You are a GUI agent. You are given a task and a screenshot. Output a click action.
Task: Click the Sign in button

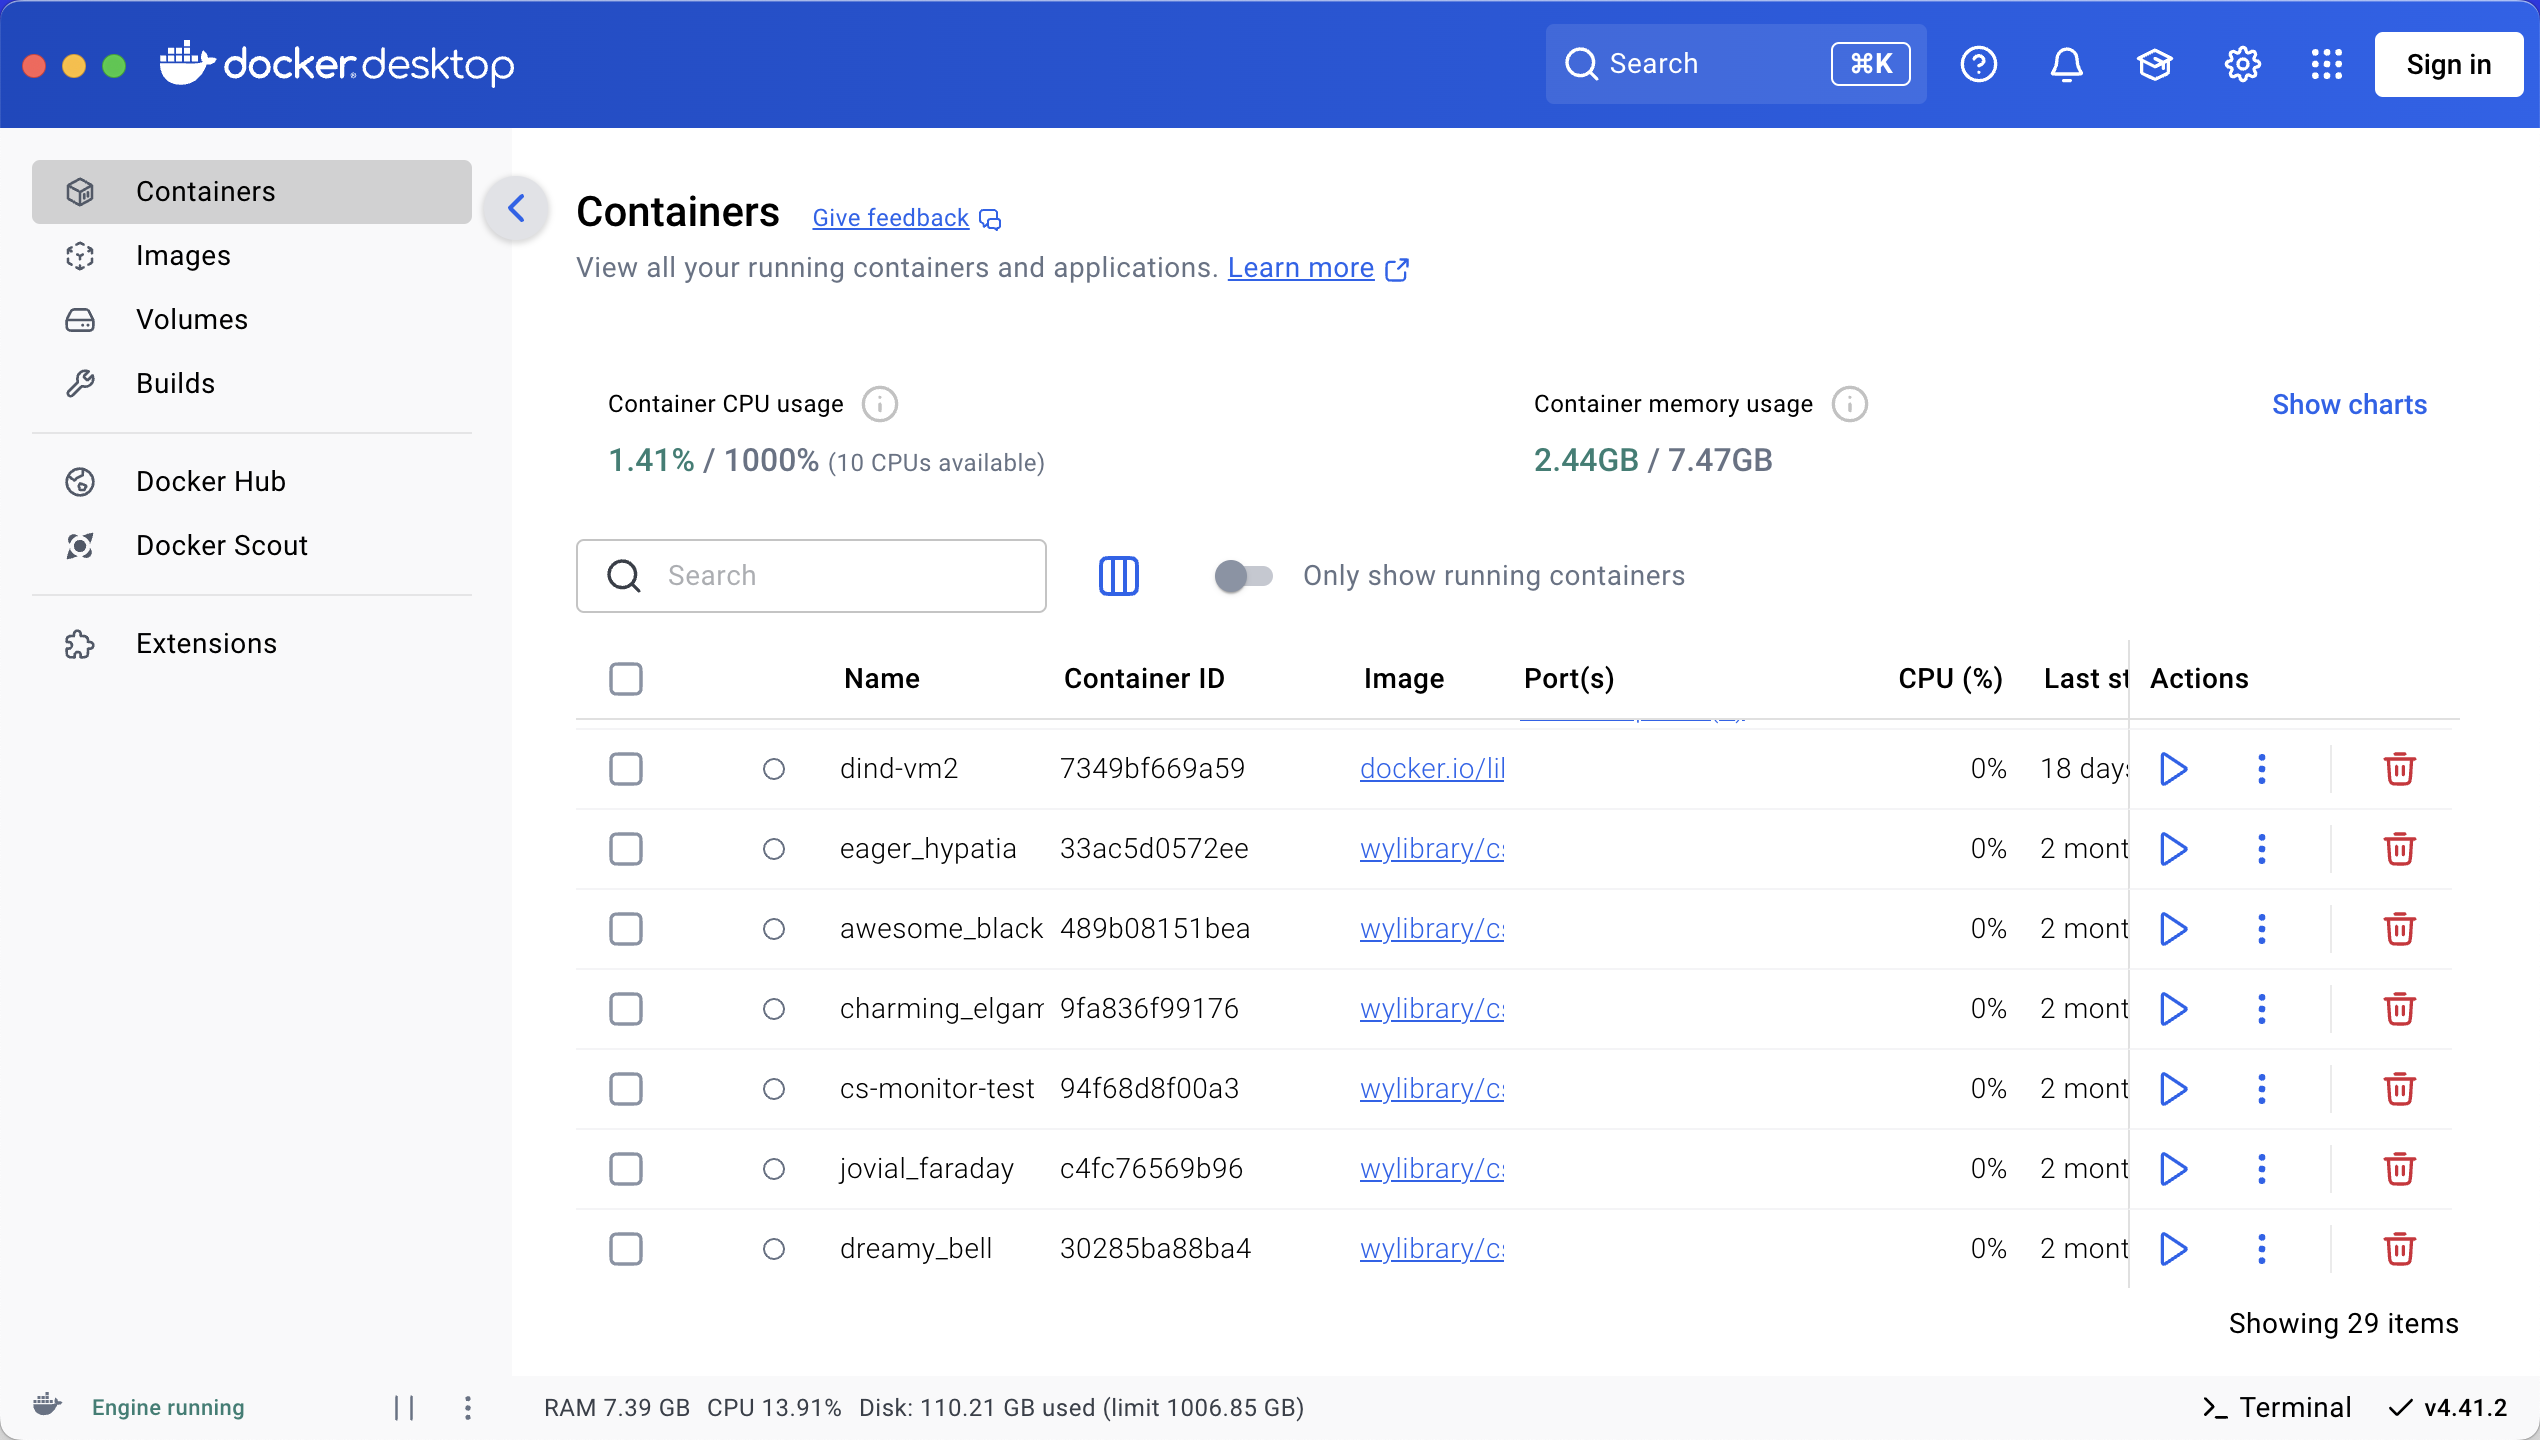pyautogui.click(x=2449, y=64)
